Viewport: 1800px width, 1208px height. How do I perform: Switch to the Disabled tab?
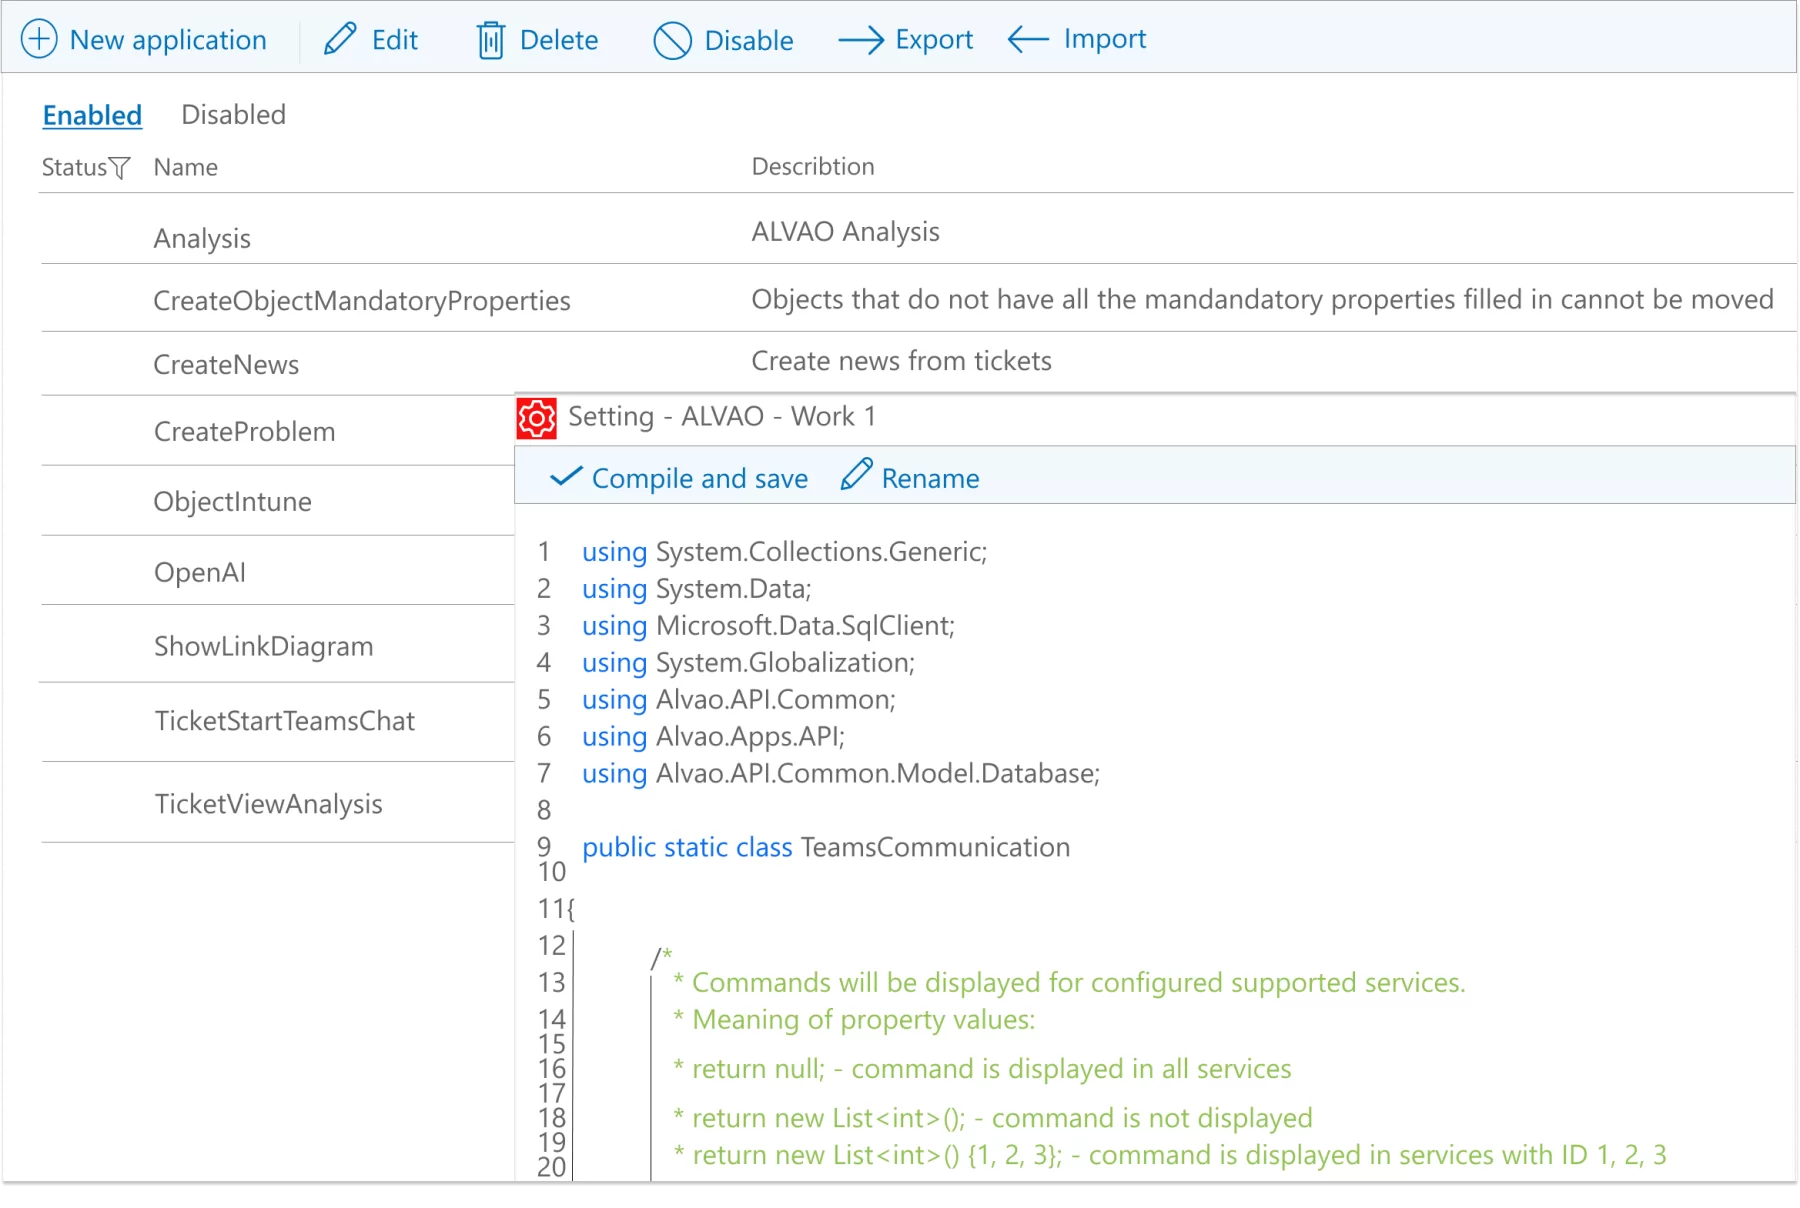pos(233,115)
